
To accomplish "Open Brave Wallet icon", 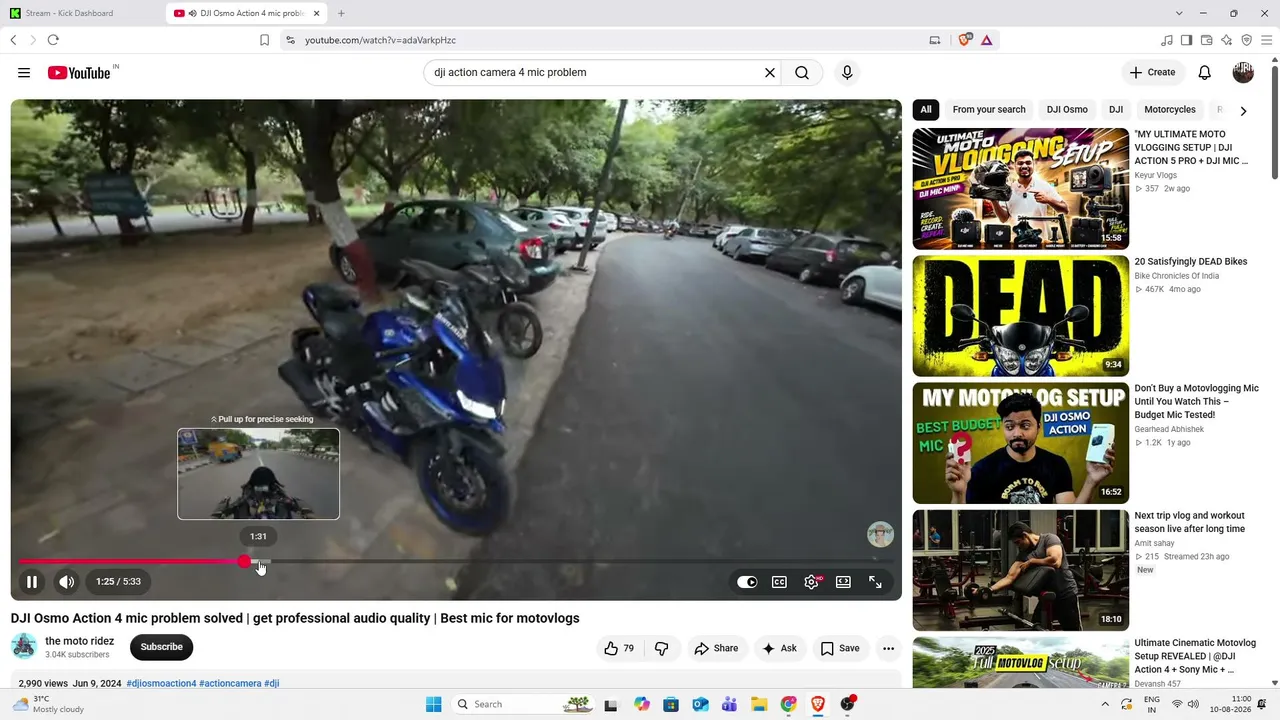I will (x=1206, y=40).
